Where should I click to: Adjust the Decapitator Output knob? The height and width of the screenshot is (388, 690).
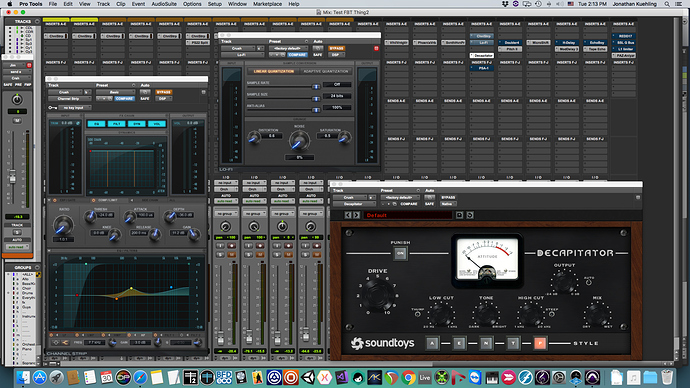(564, 281)
